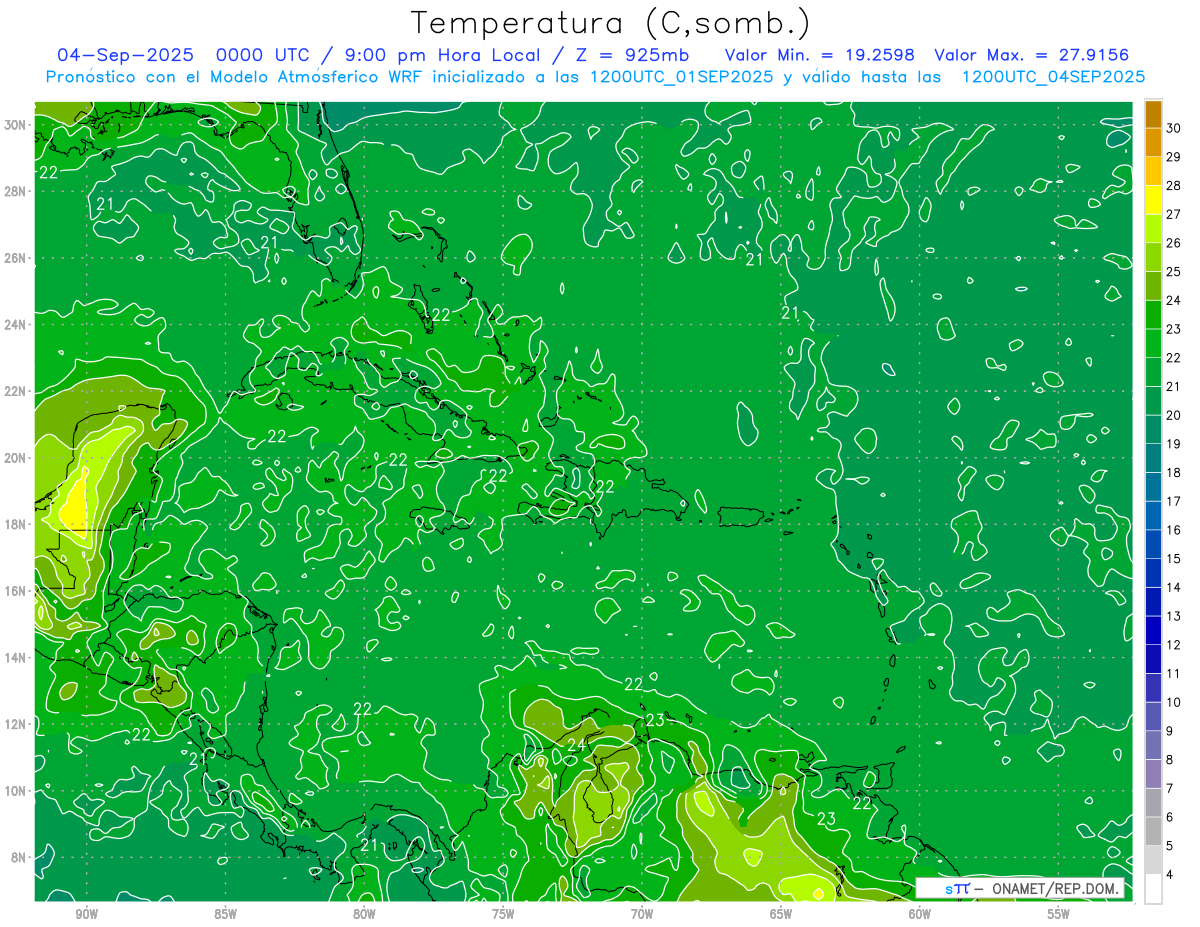Click the "80W" longitude axis label
Screen dimensions: 1200x927
[364, 914]
